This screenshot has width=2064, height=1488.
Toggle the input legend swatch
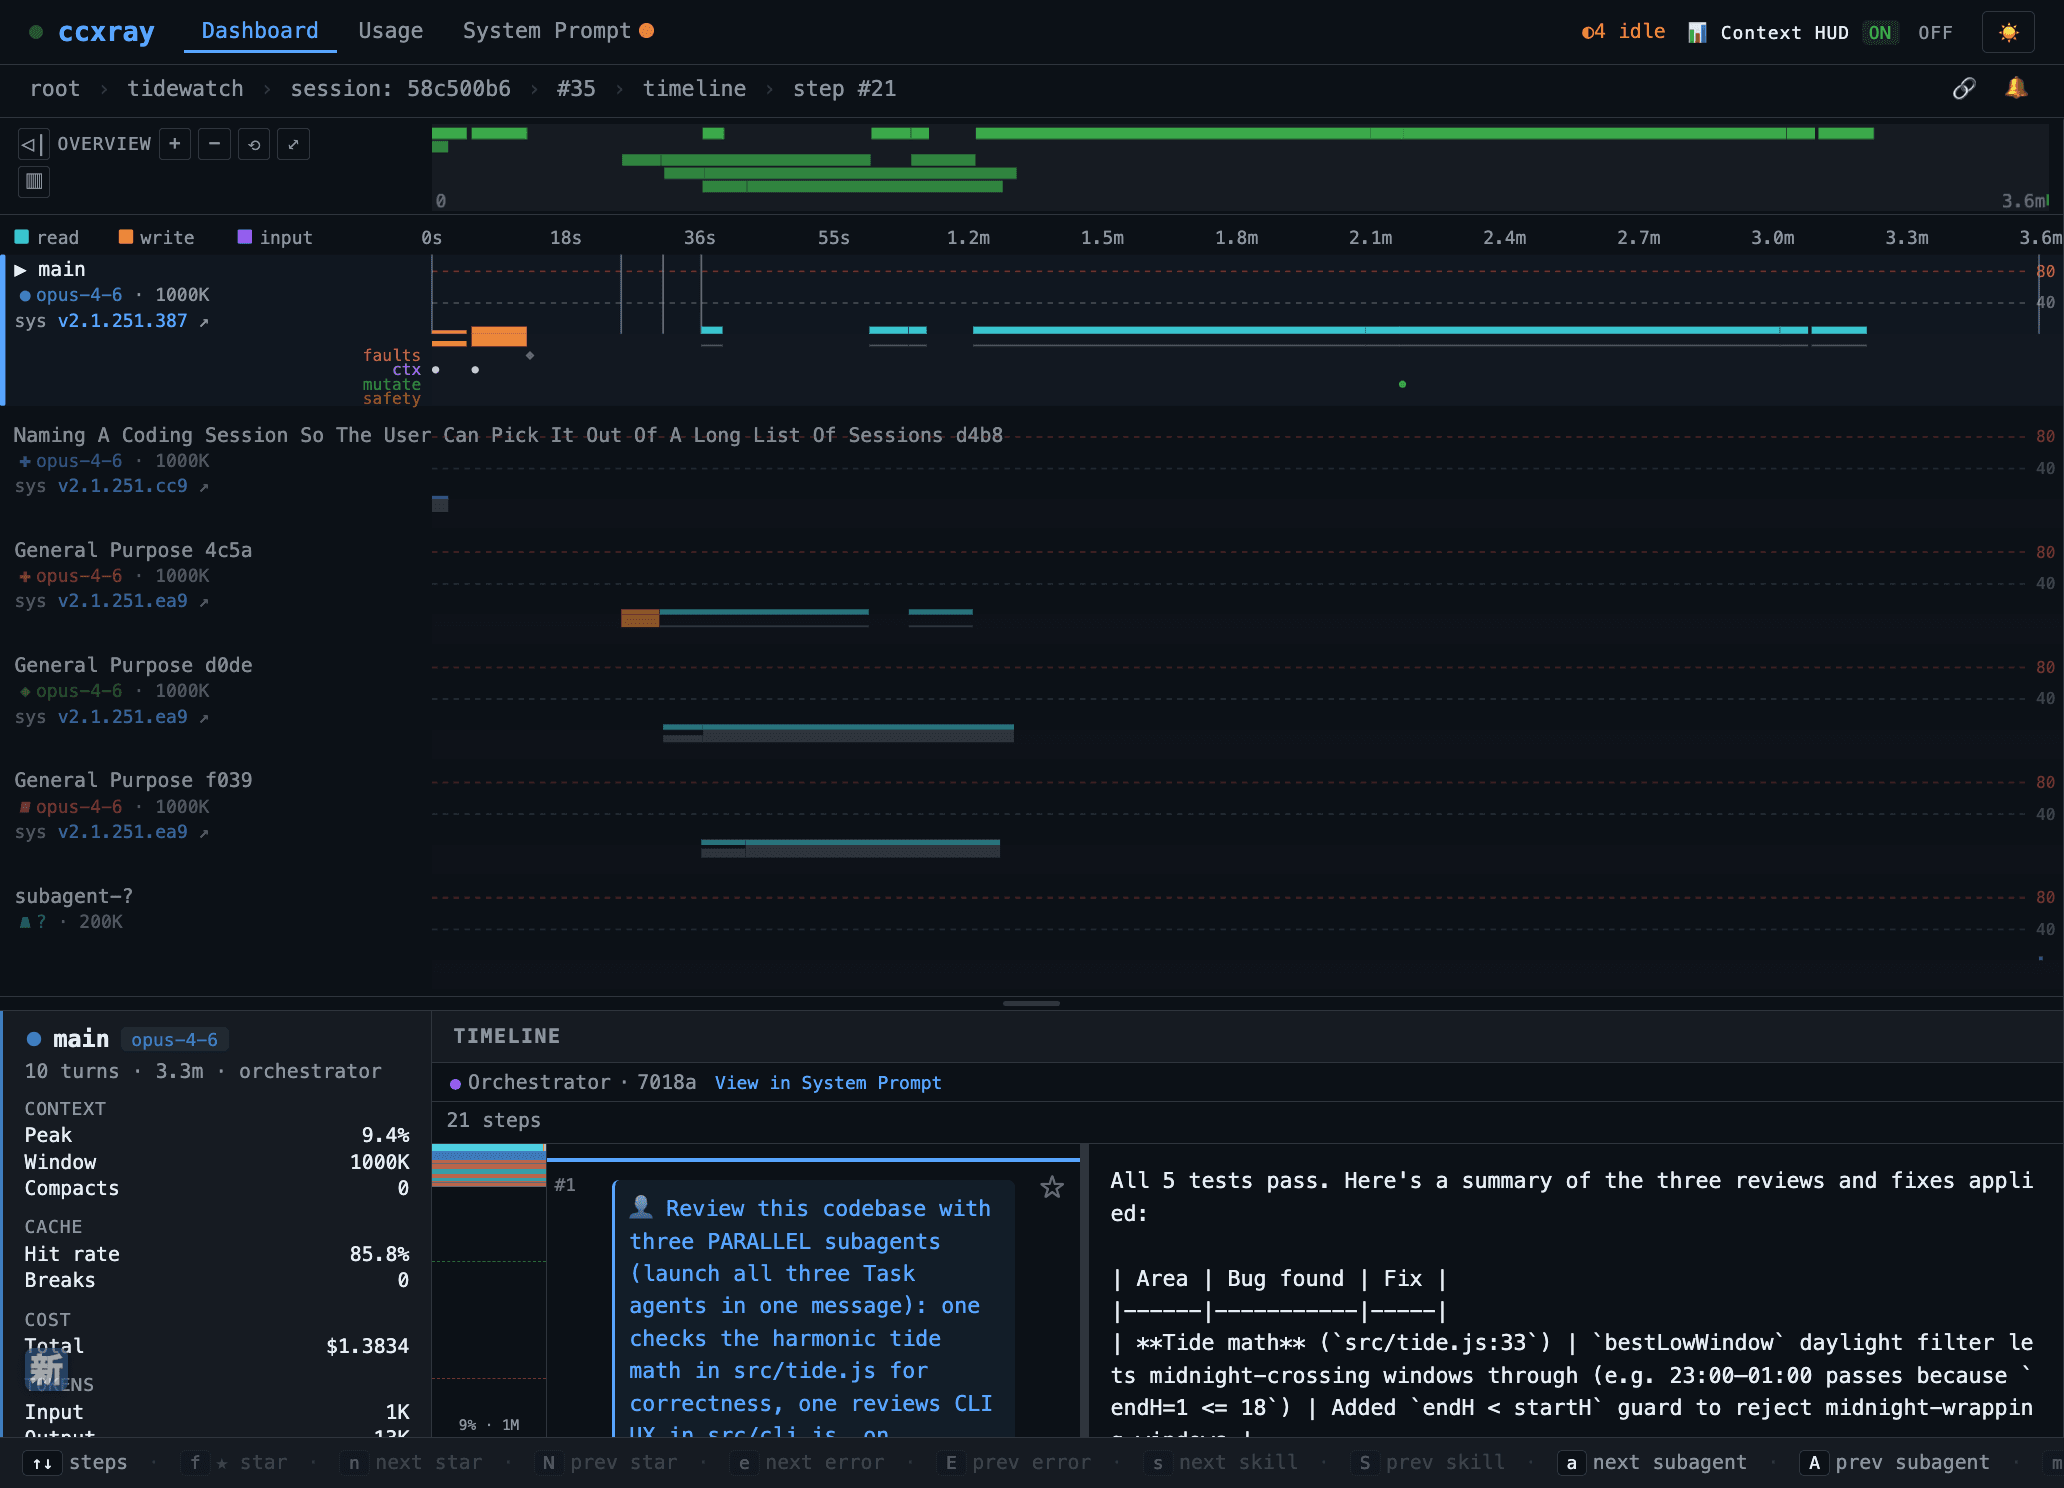tap(244, 237)
